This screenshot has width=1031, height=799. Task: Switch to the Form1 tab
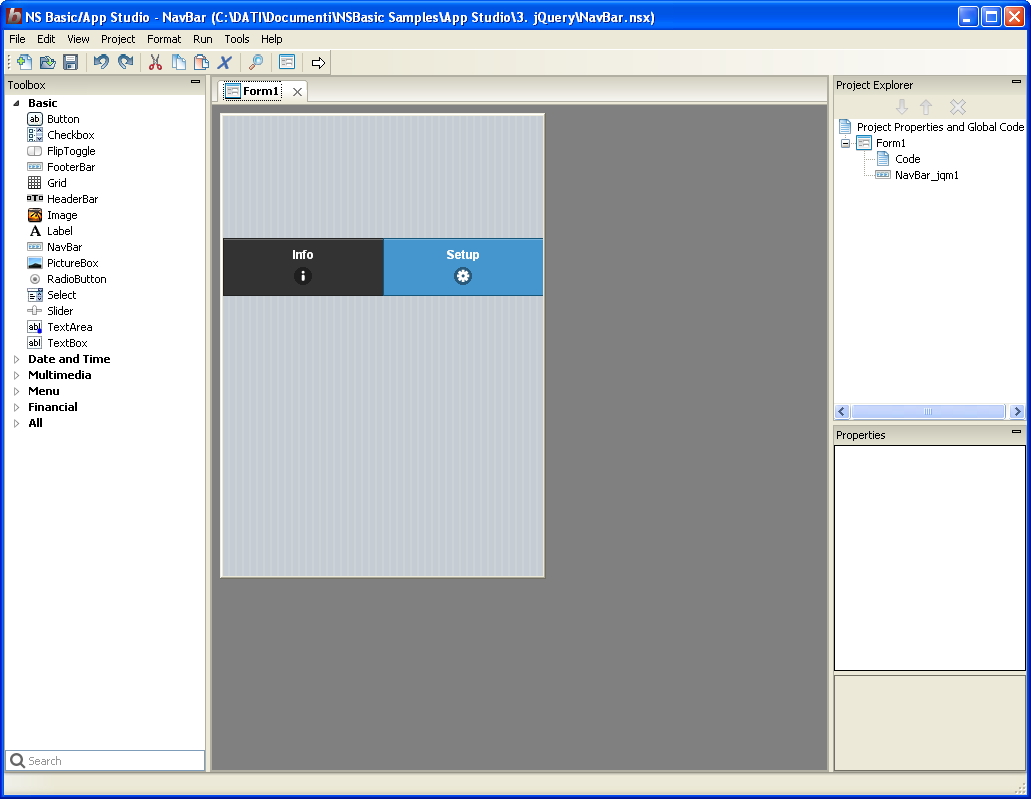(x=260, y=91)
